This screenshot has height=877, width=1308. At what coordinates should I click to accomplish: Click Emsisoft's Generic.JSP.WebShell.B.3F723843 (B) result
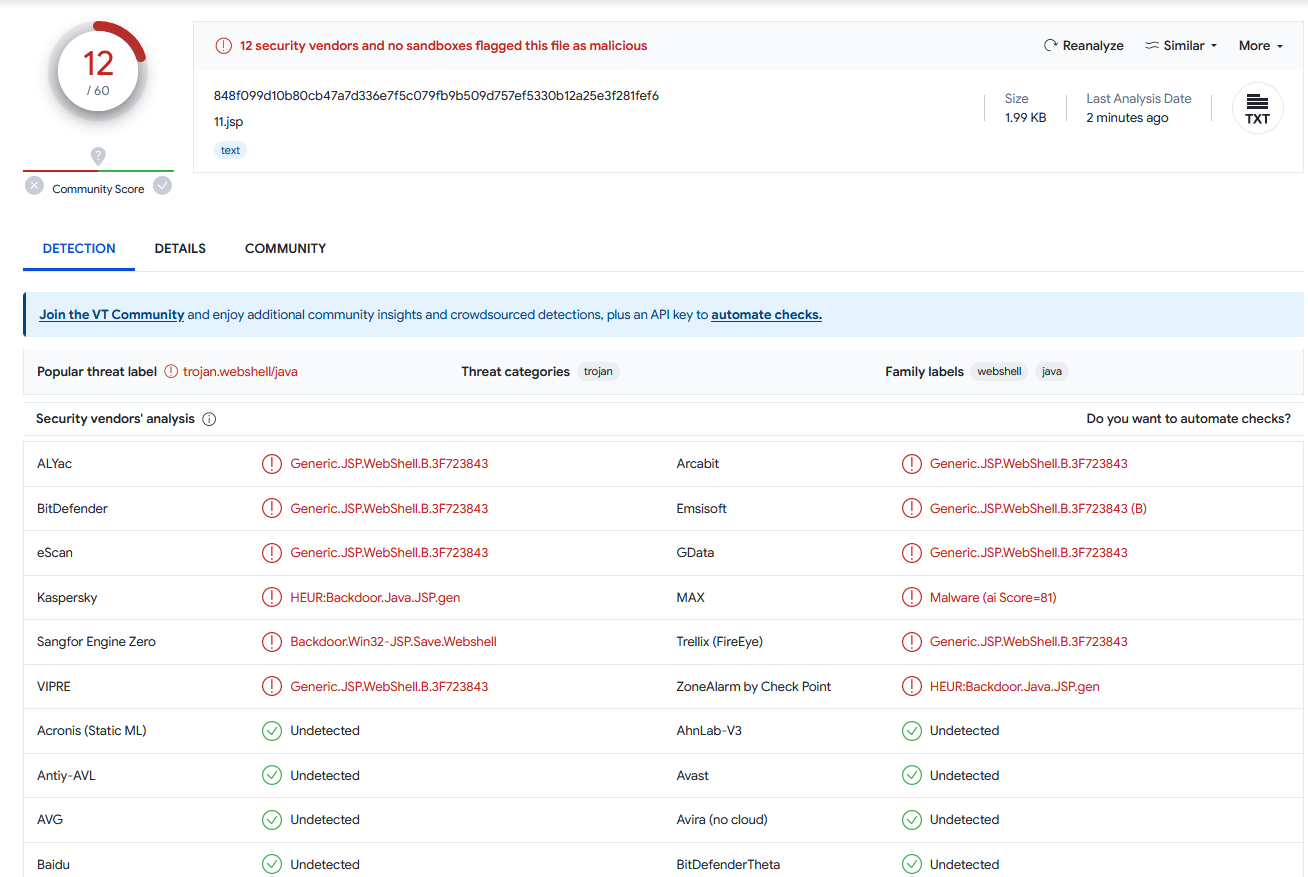[x=1038, y=508]
